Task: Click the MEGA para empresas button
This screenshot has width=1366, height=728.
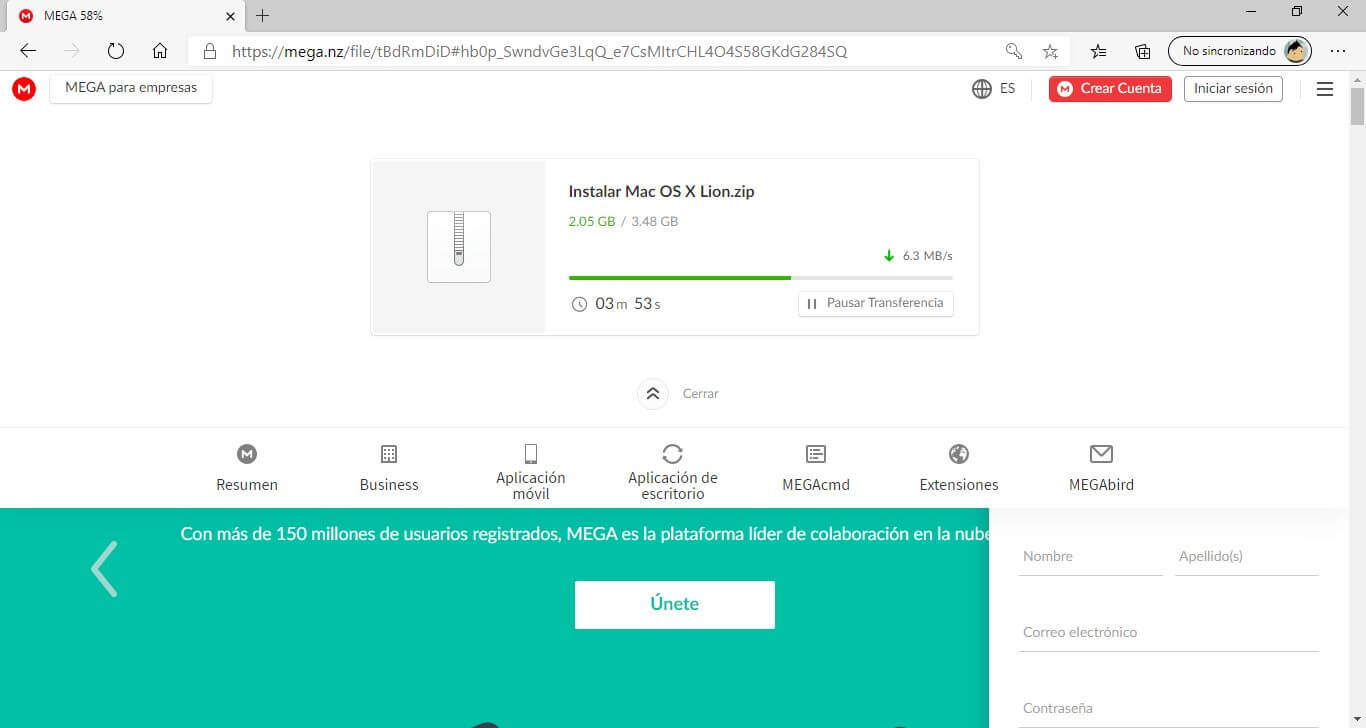Action: 131,88
